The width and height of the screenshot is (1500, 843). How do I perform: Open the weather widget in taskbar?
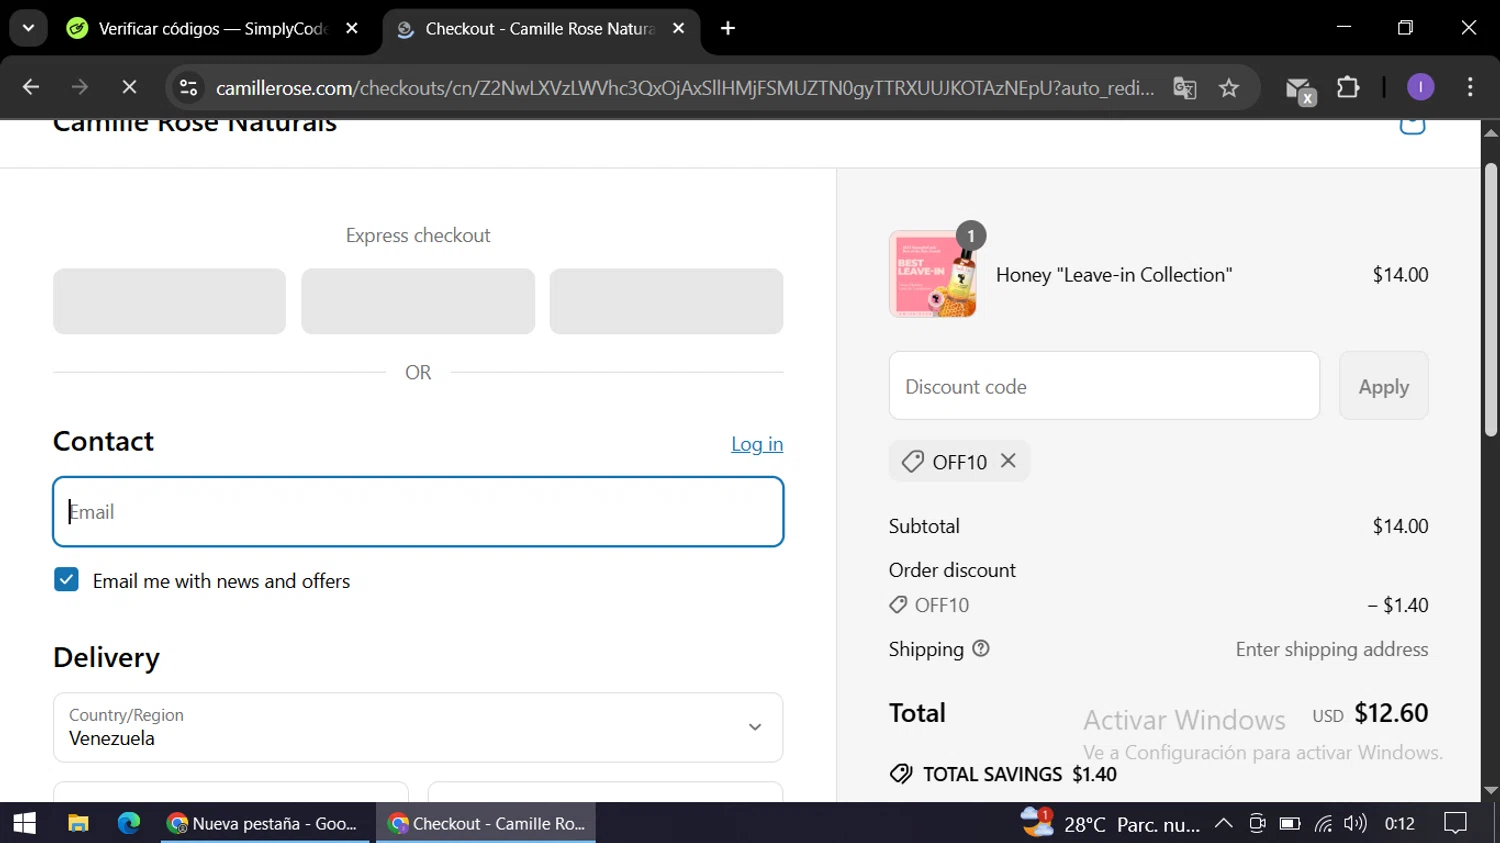[x=1110, y=823]
